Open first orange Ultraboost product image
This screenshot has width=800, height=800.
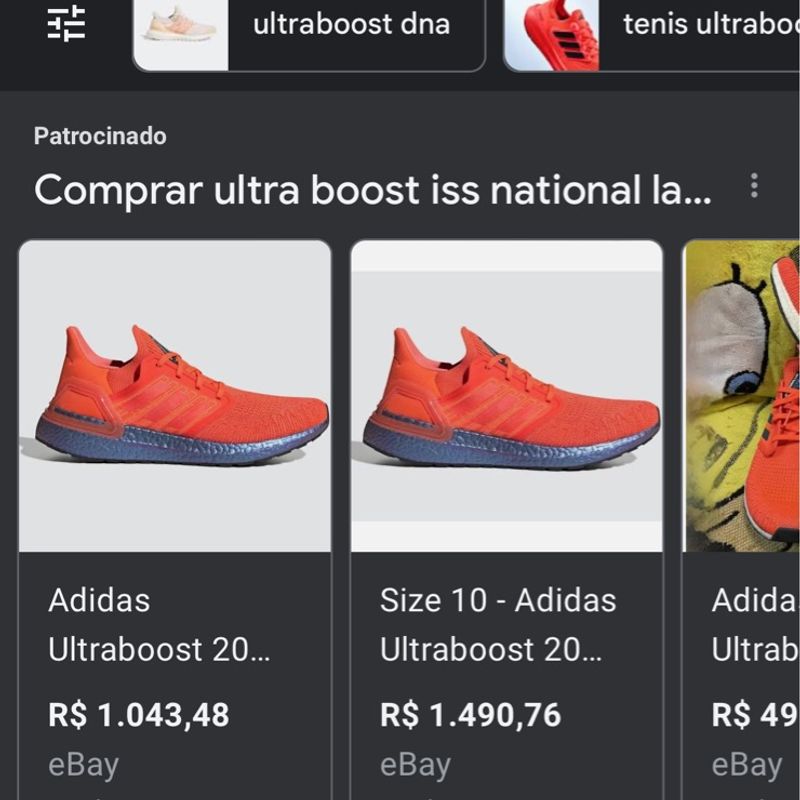coord(175,396)
